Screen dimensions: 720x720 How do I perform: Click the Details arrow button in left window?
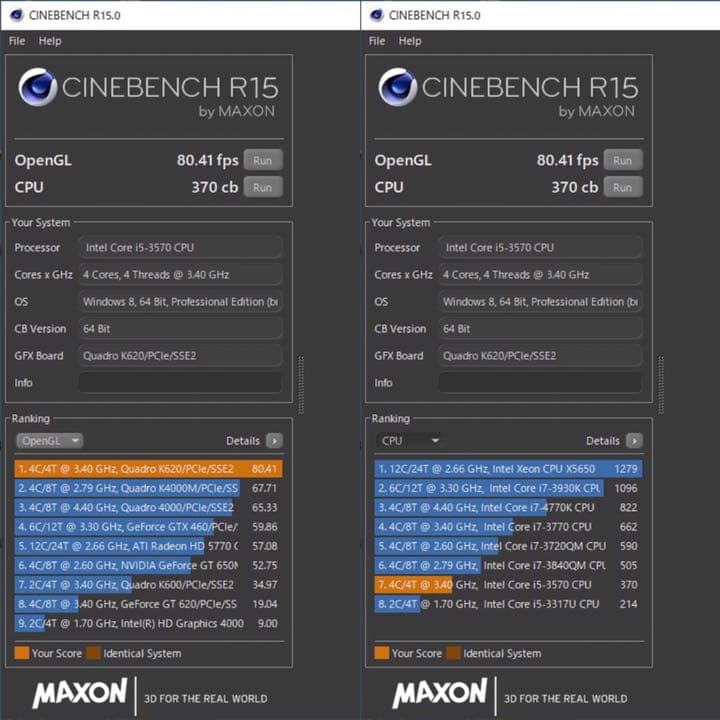point(275,441)
